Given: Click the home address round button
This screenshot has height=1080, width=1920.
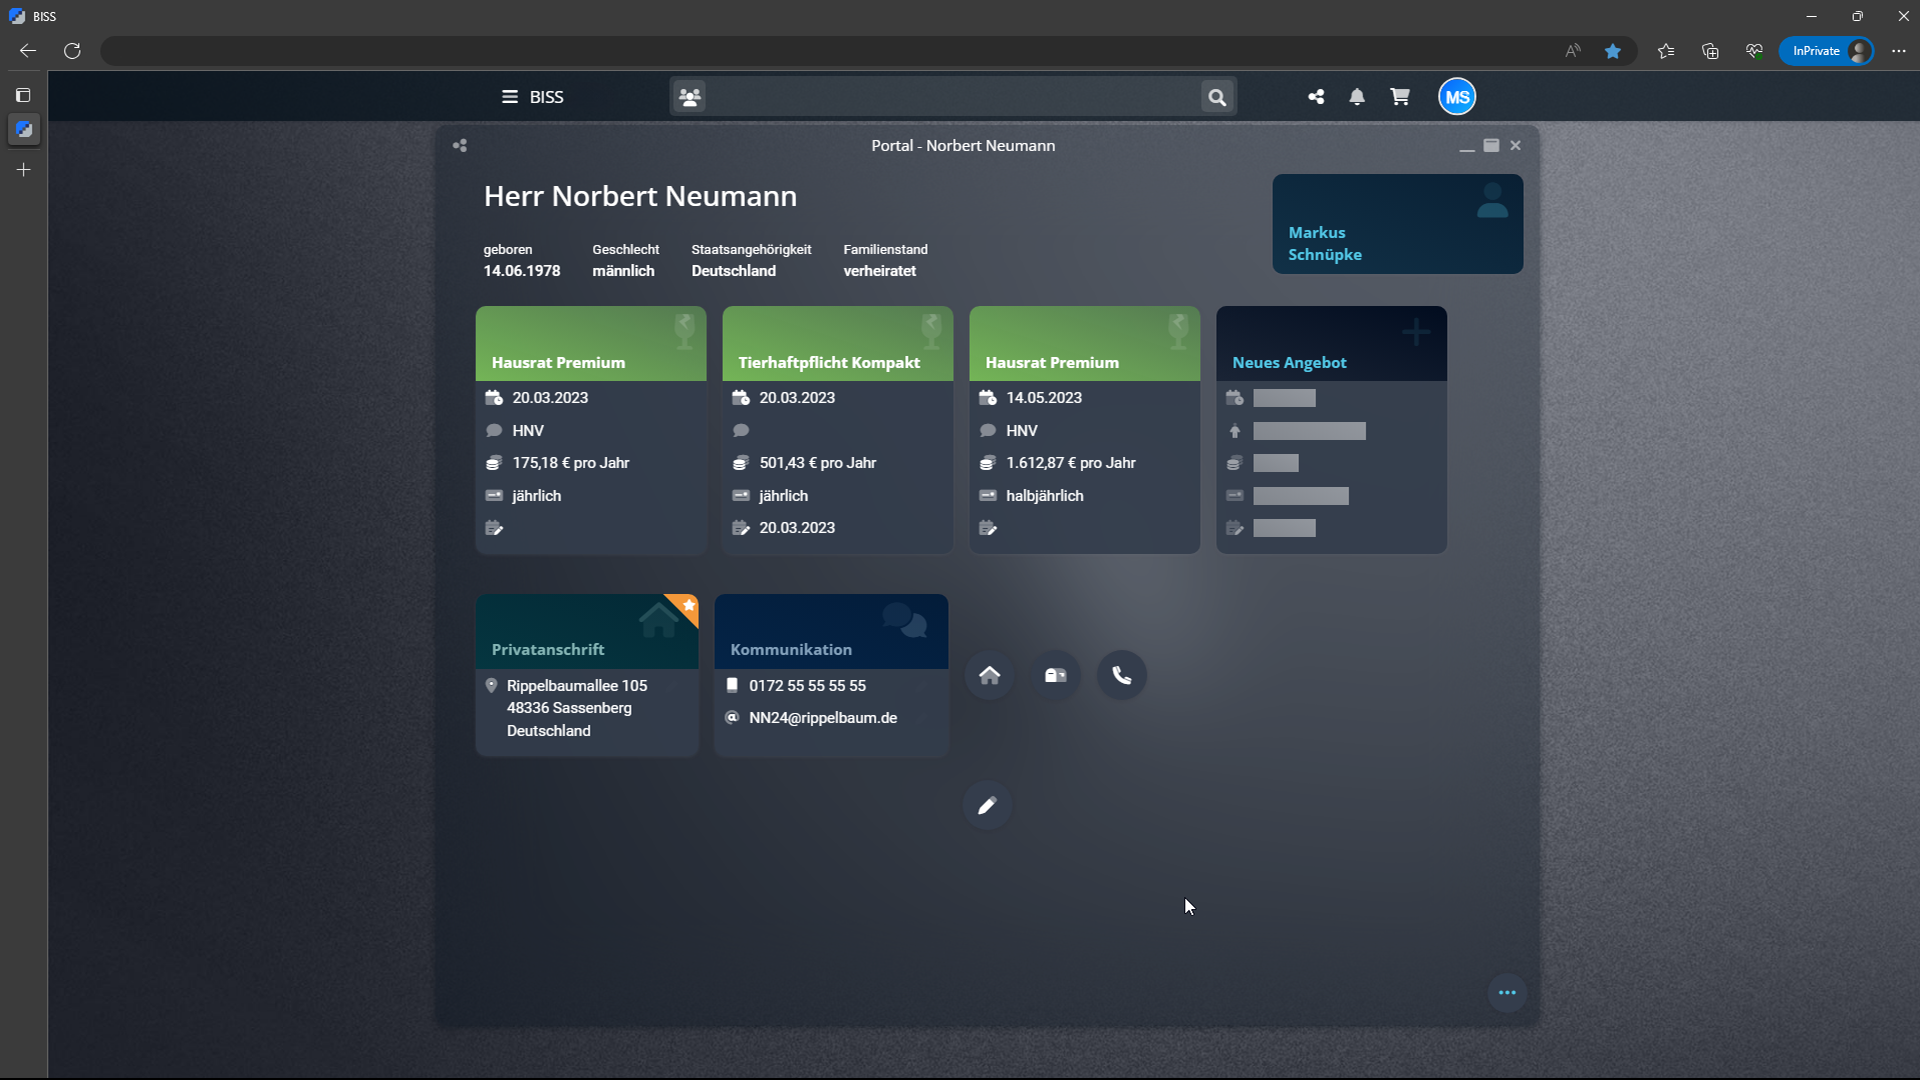Looking at the screenshot, I should [989, 676].
